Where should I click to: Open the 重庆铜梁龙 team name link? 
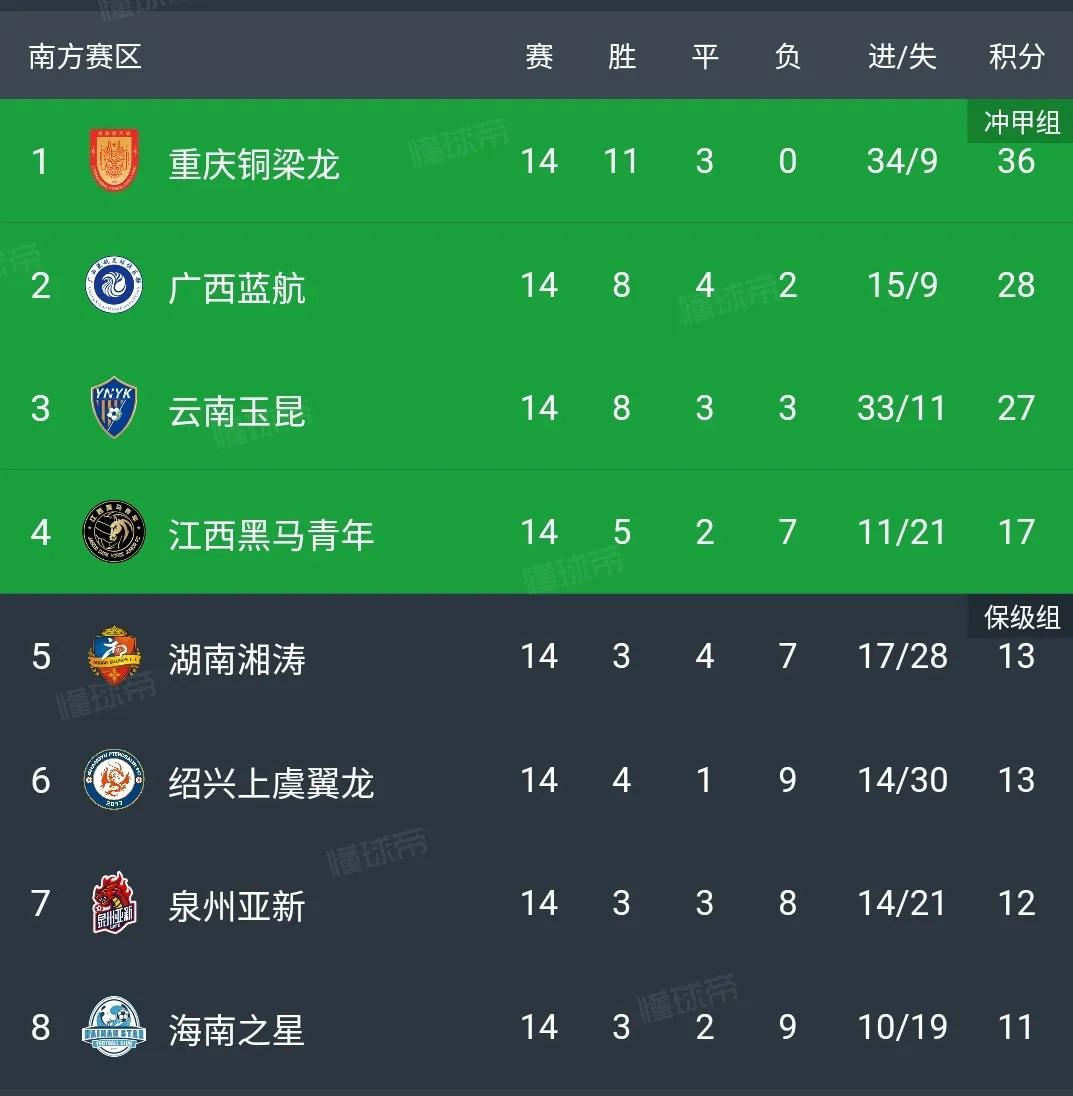click(x=254, y=164)
